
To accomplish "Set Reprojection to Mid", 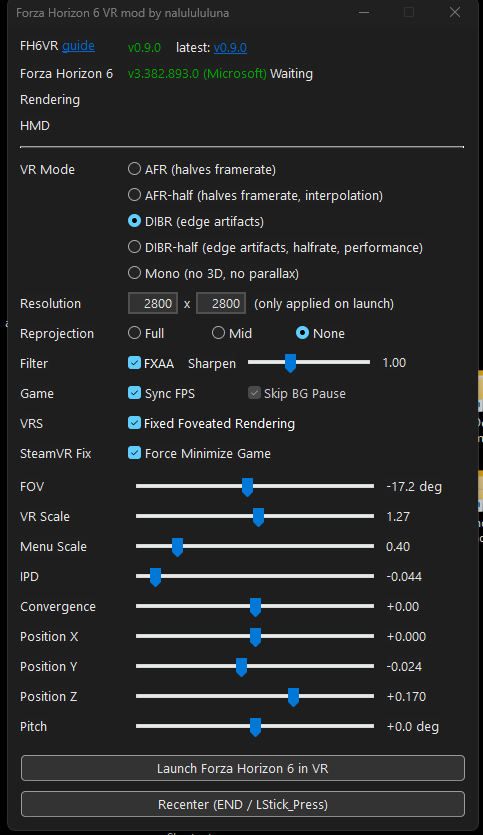I will click(x=218, y=333).
